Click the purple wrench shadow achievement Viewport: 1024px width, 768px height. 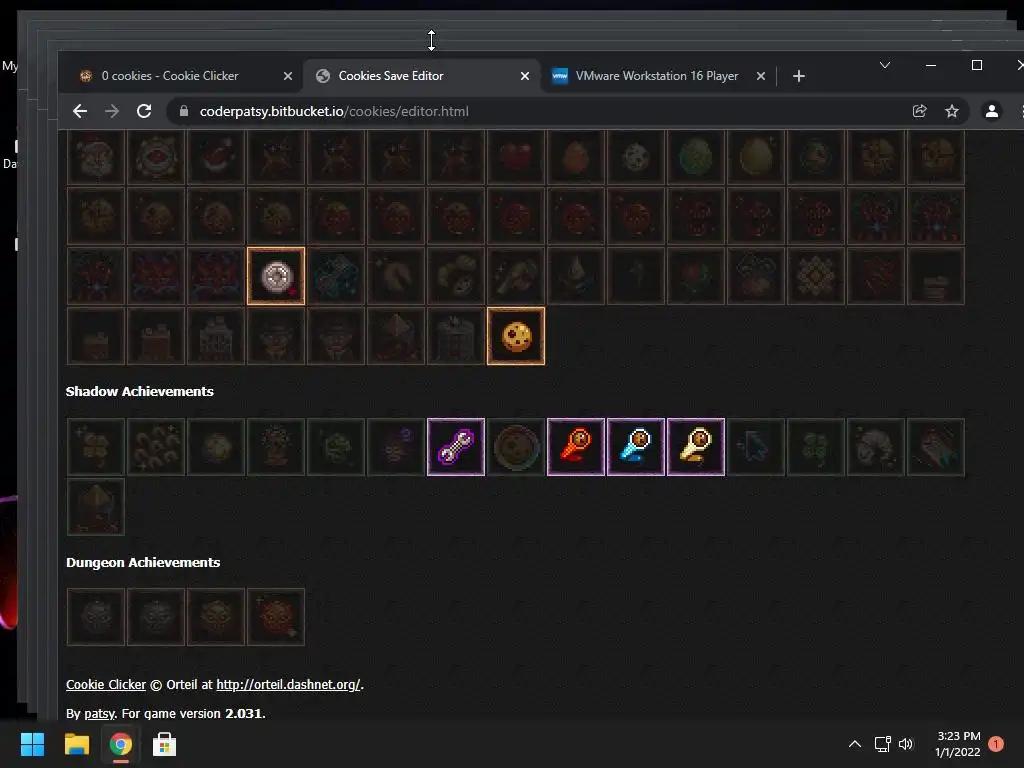click(x=456, y=447)
